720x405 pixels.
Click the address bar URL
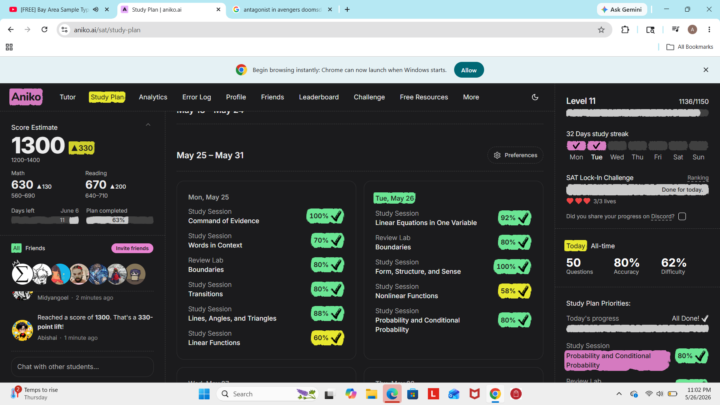pos(107,30)
